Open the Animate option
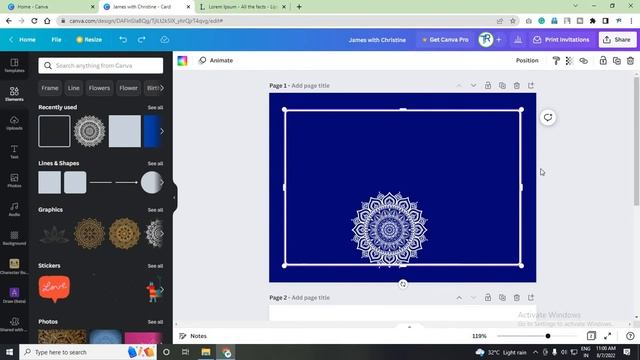640x360 pixels. pos(216,60)
